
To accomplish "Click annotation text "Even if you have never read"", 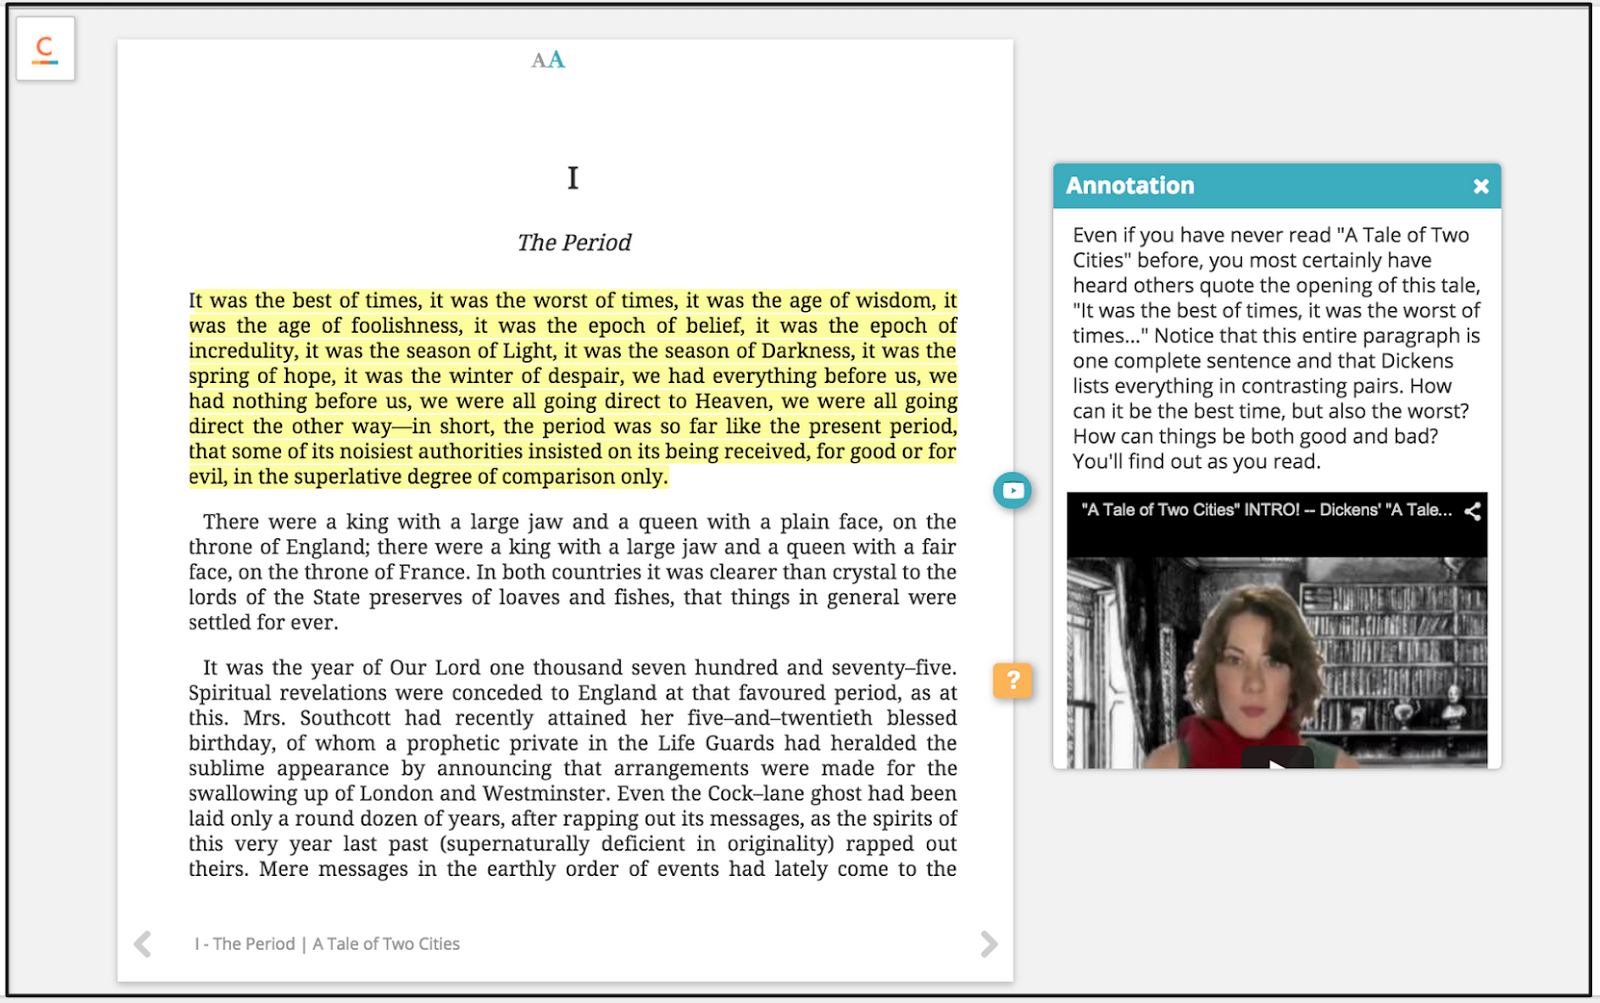I will (x=1277, y=348).
